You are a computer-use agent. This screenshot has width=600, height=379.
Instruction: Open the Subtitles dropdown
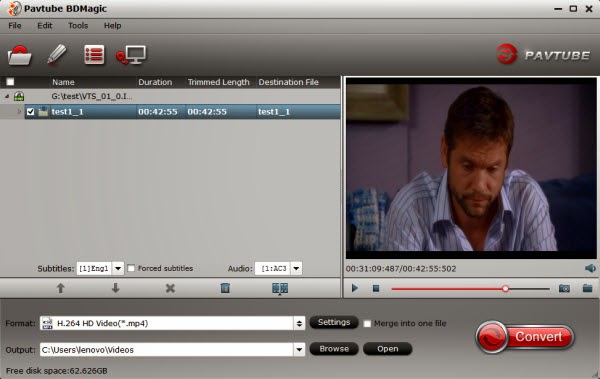[118, 268]
